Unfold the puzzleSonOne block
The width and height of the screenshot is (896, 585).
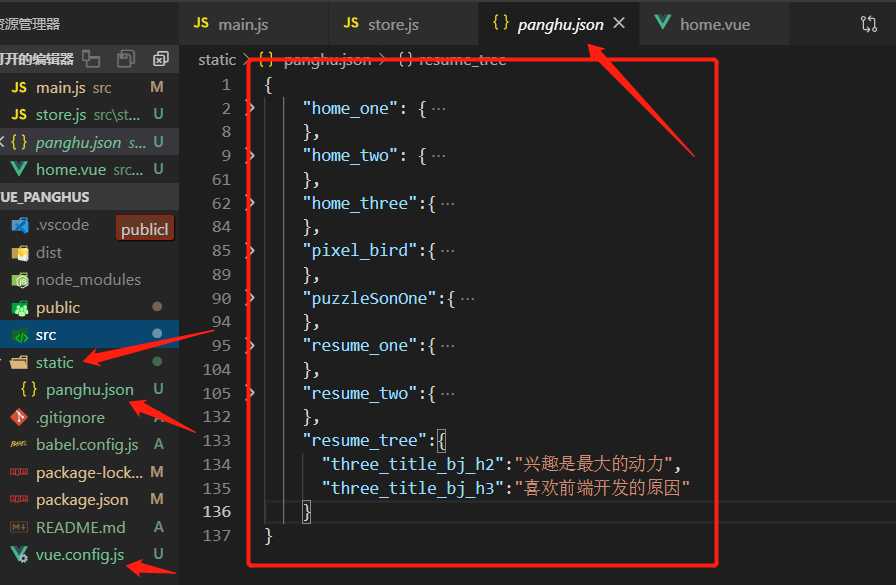coord(251,298)
